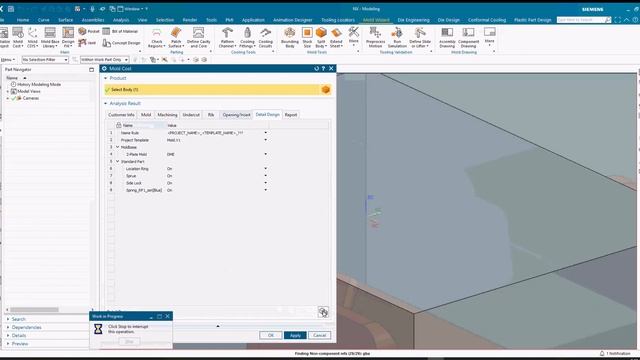Collapse the Standard Part tree row

pyautogui.click(x=118, y=162)
